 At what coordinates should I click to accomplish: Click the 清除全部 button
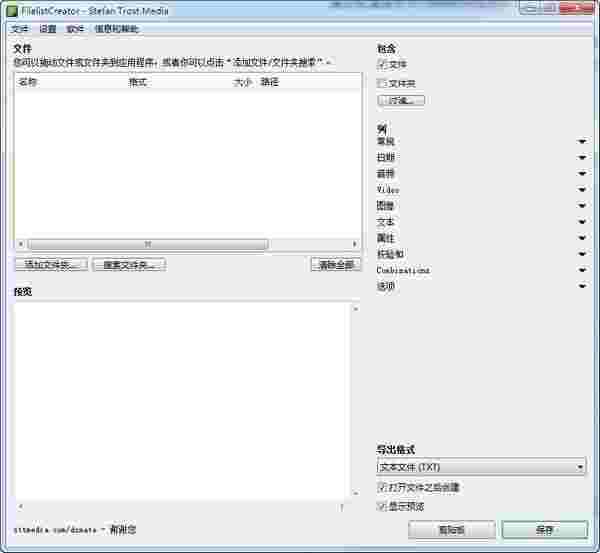336,264
